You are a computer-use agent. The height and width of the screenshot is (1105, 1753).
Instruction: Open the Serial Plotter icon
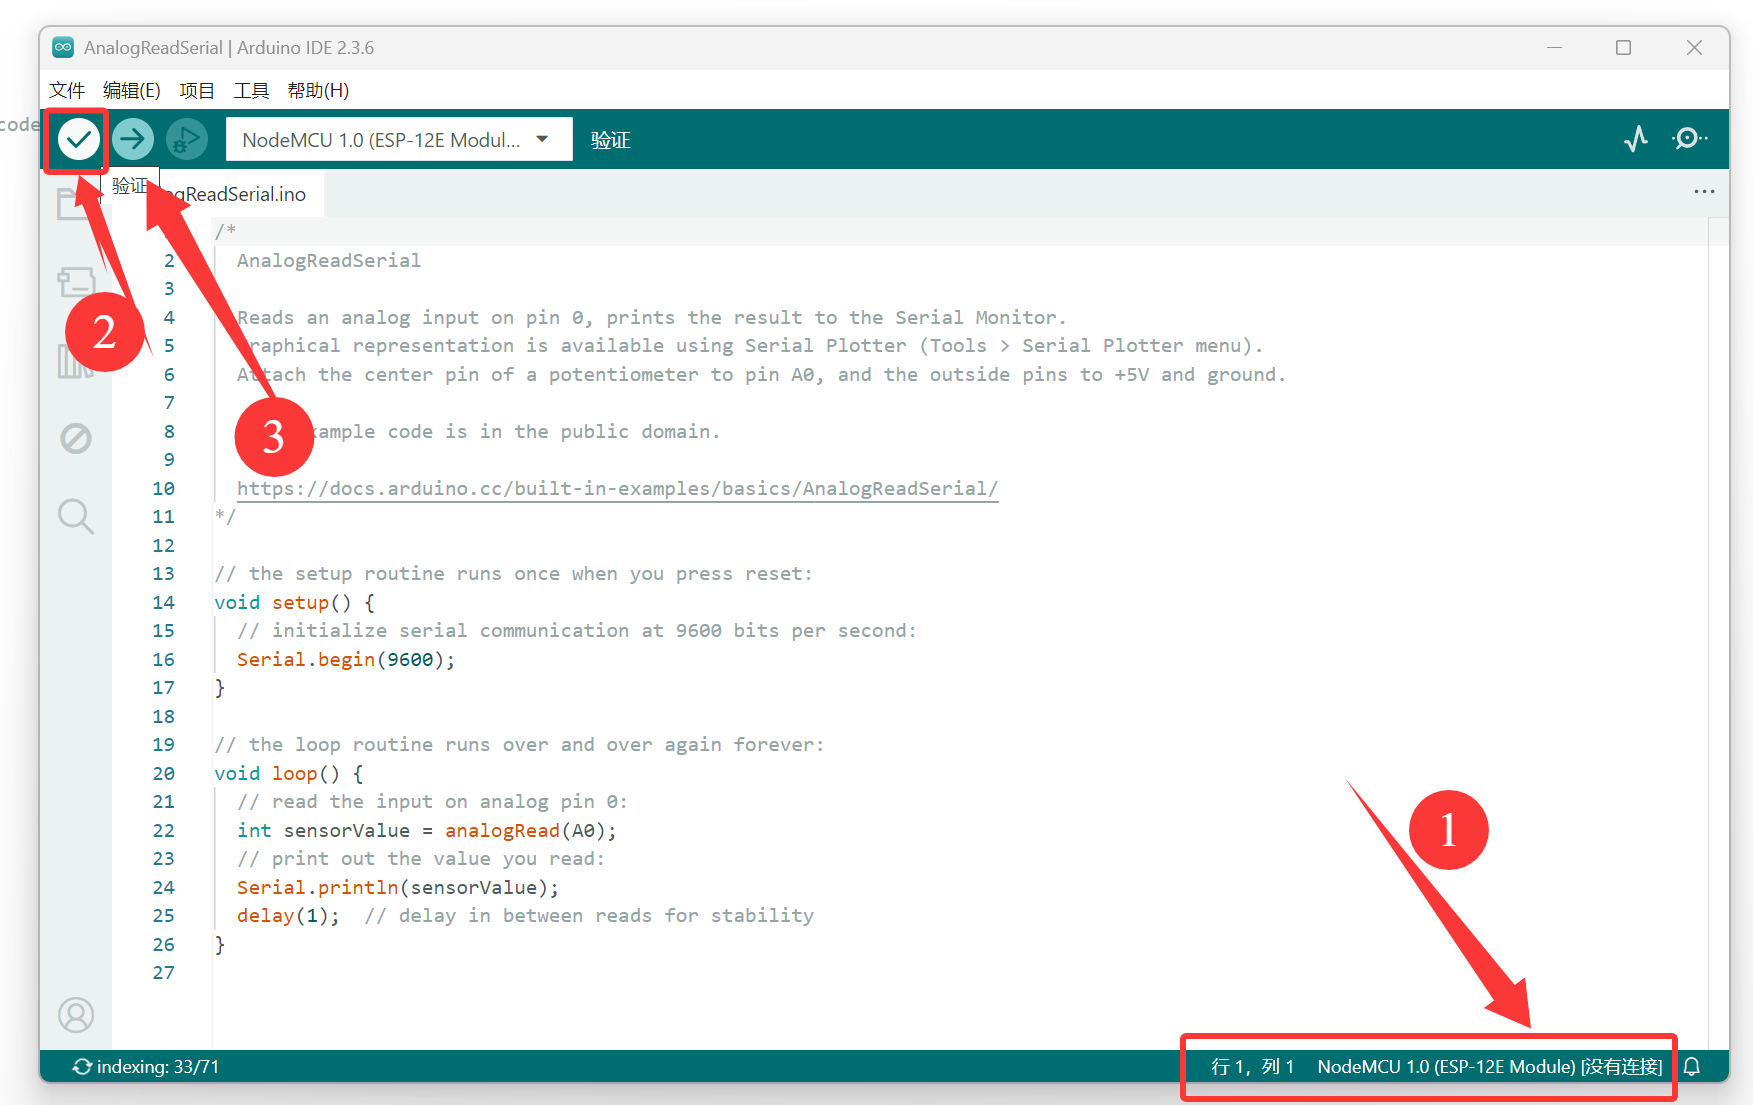pos(1636,139)
